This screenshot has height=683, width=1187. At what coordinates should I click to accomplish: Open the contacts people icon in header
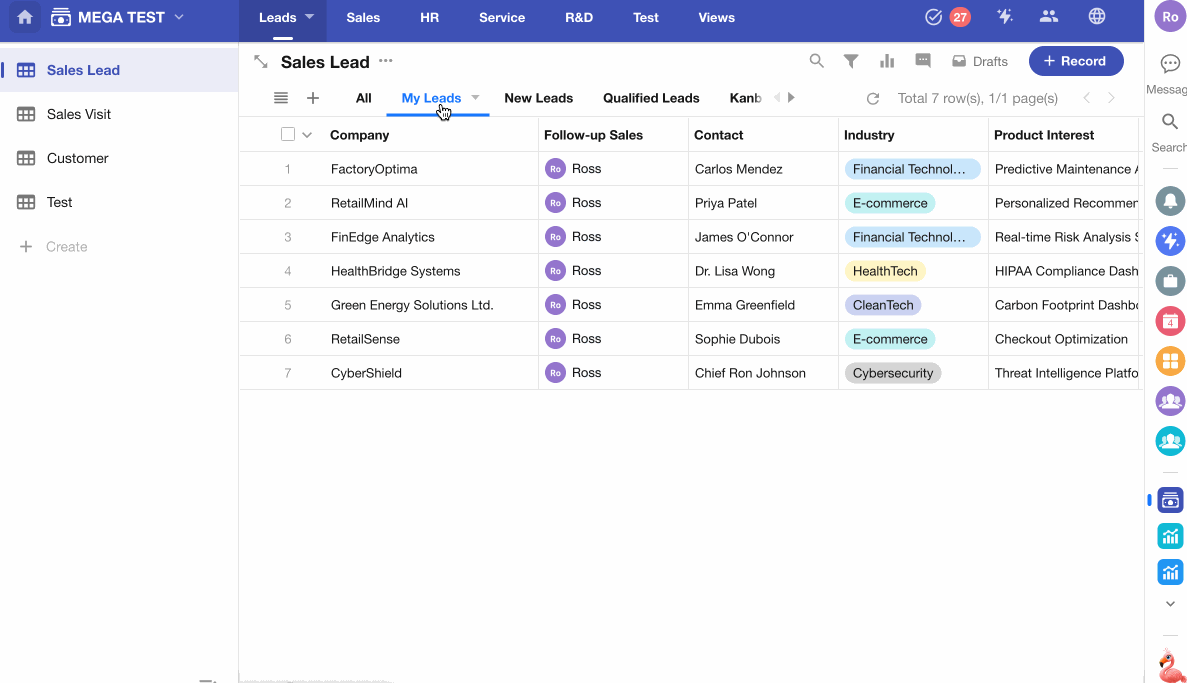[x=1049, y=17]
